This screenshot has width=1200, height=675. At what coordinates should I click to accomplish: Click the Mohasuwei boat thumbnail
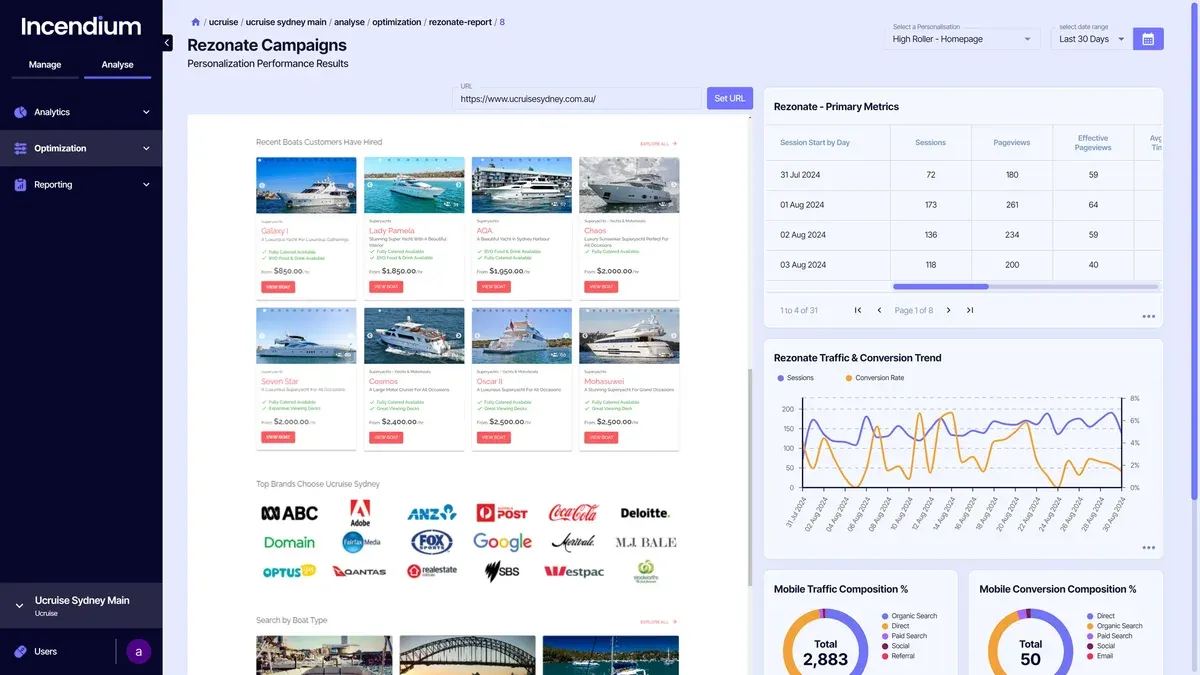click(x=629, y=336)
